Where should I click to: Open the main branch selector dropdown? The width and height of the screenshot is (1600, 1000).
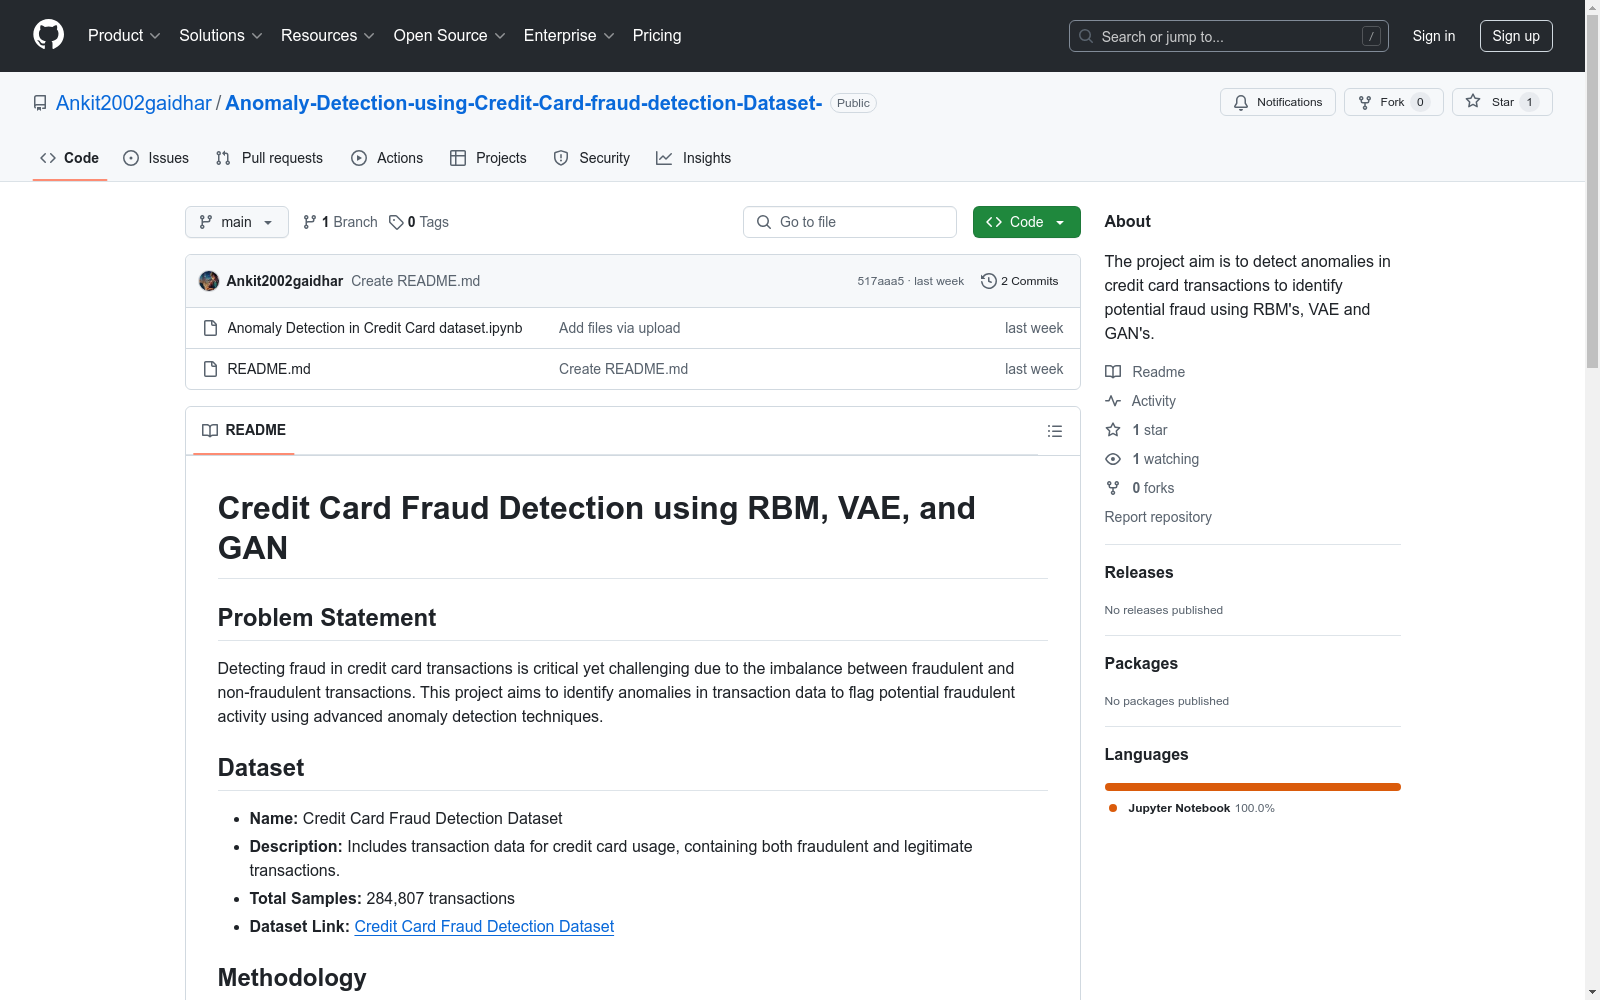pos(237,222)
